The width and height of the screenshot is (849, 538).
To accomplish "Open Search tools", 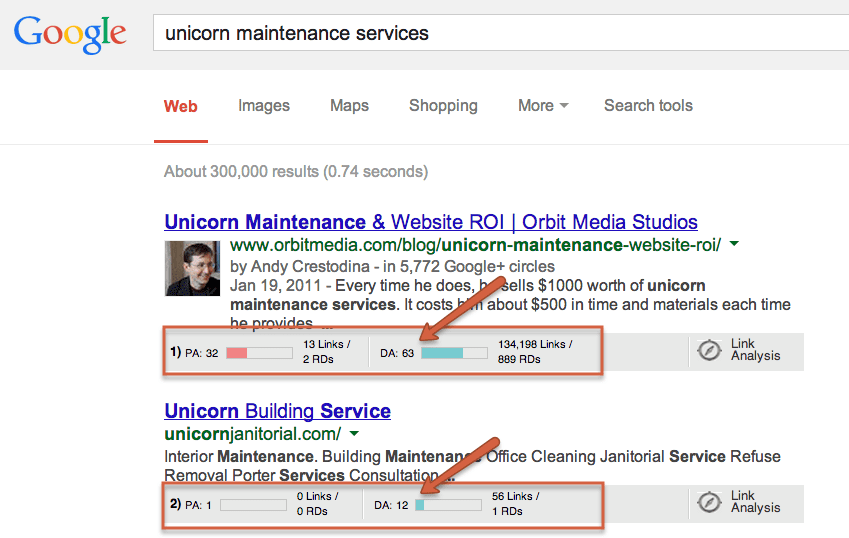I will point(648,106).
